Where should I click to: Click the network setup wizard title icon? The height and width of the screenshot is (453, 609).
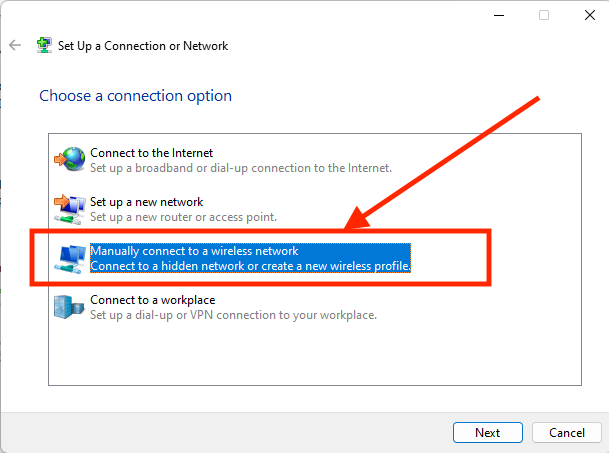[x=44, y=45]
